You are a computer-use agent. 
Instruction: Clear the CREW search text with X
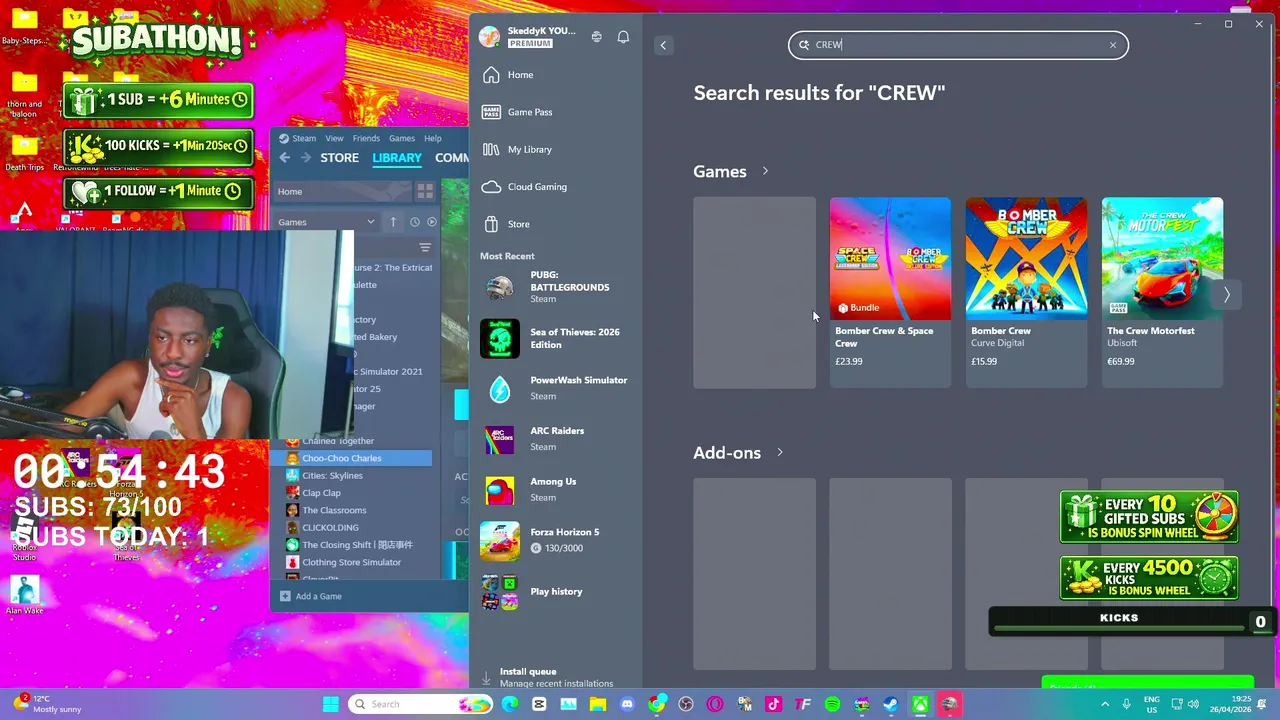coord(1112,45)
